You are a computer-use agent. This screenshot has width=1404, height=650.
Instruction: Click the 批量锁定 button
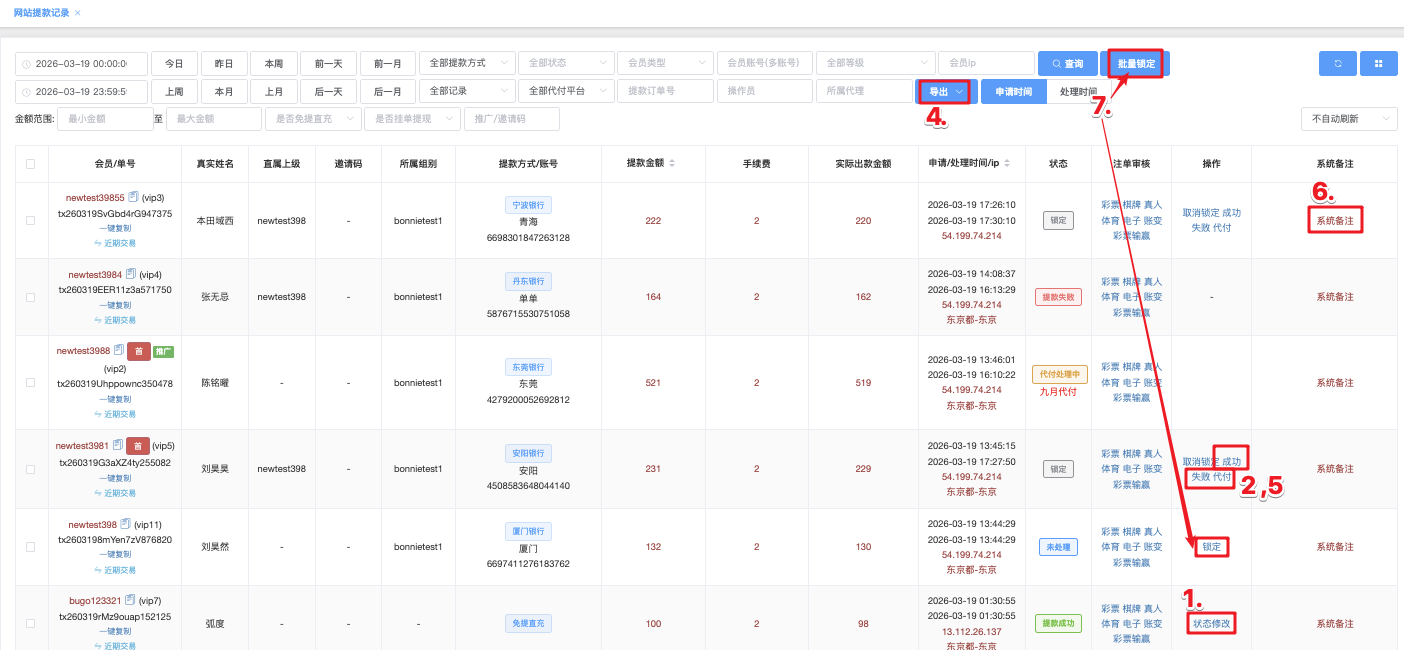click(x=1135, y=64)
